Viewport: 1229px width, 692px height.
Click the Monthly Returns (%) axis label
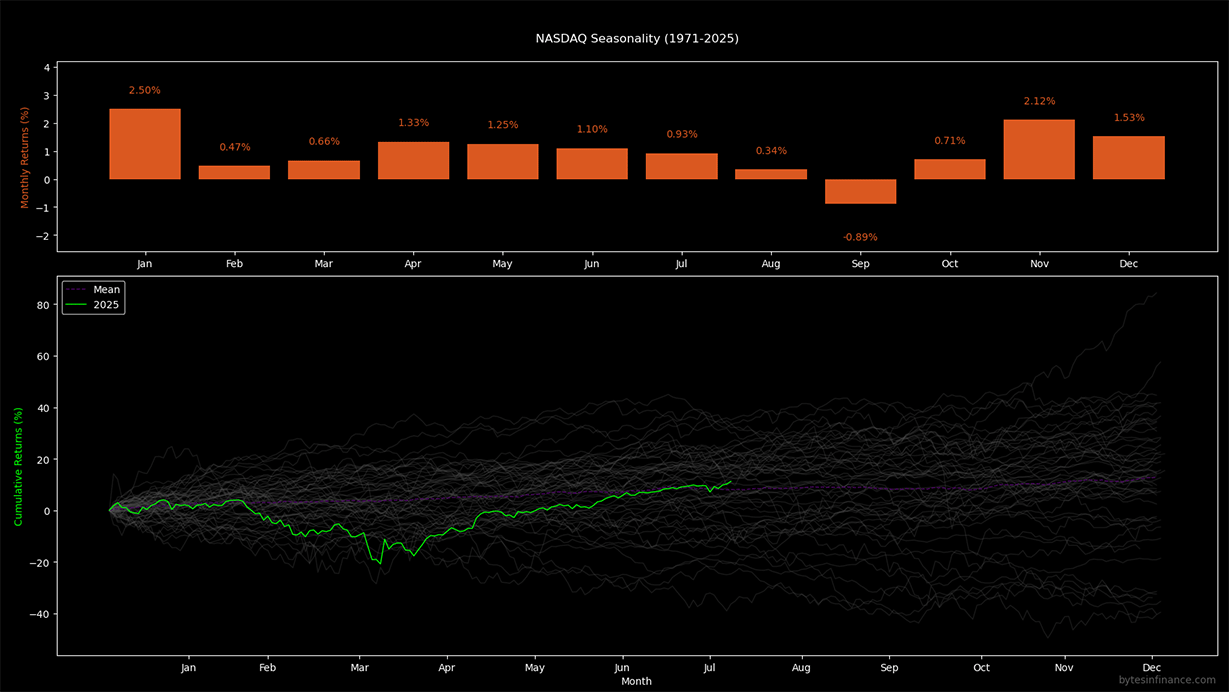tap(26, 156)
